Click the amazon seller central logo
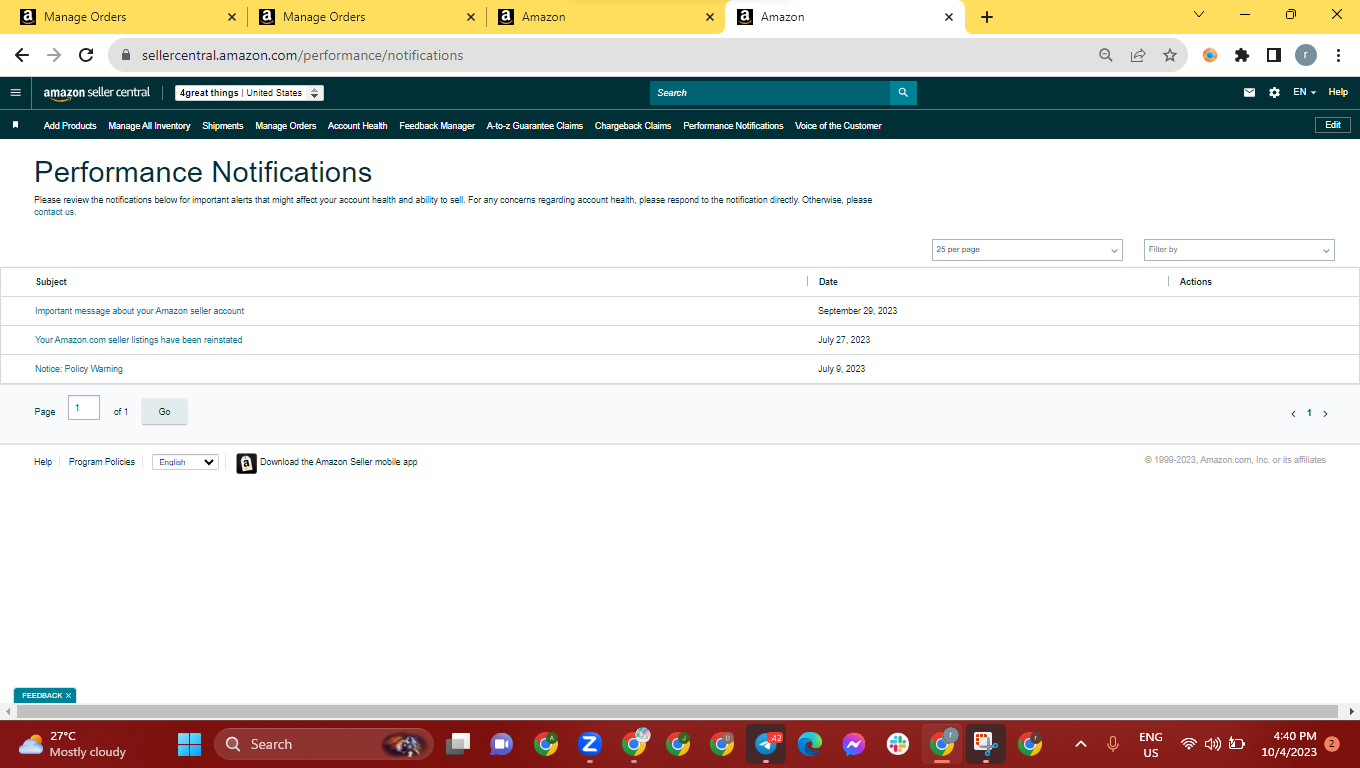The height and width of the screenshot is (768, 1360). [96, 93]
